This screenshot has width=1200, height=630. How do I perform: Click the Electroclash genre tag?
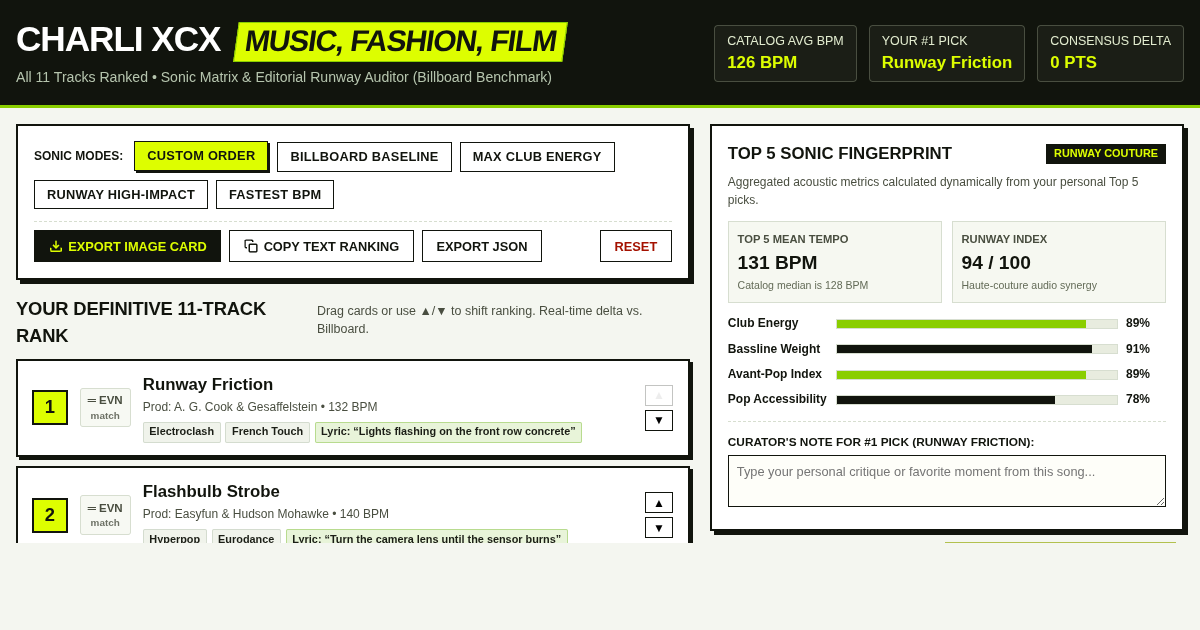(x=182, y=432)
